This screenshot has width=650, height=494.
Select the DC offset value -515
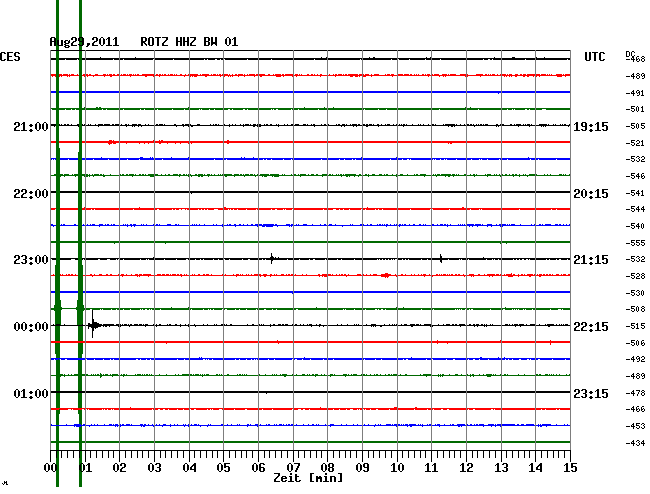click(x=635, y=327)
